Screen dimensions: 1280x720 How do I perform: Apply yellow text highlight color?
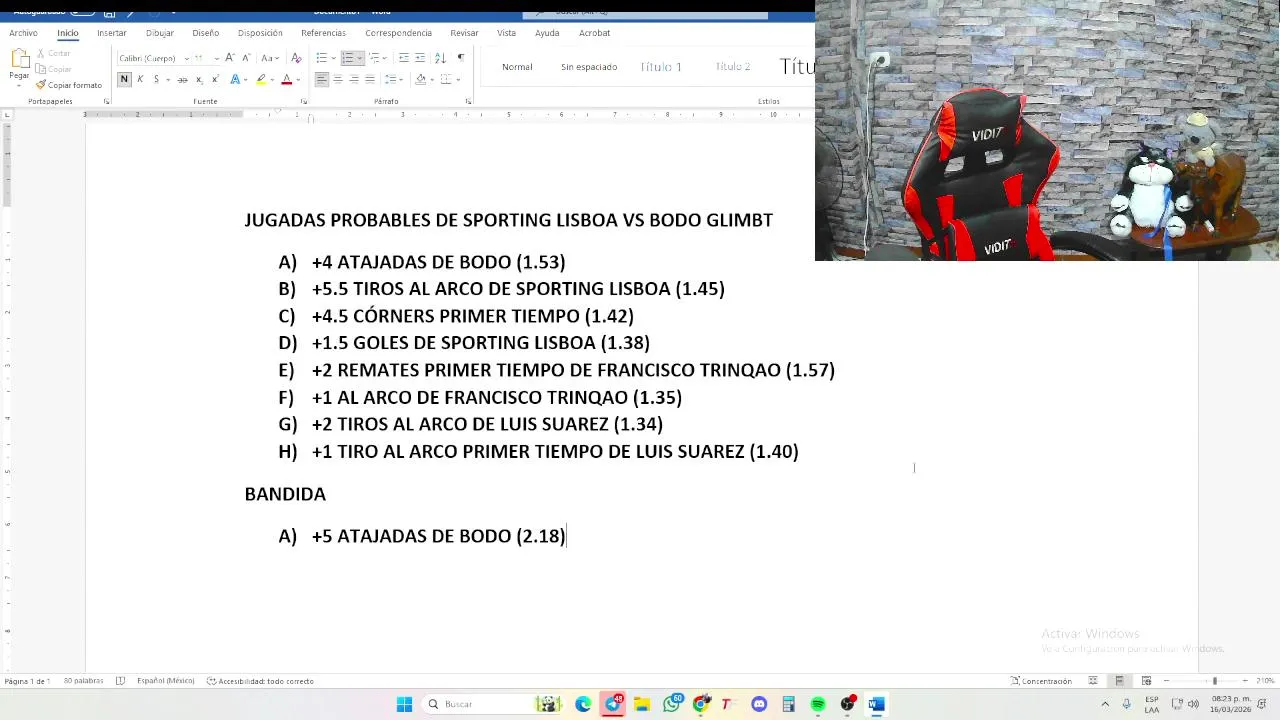point(261,79)
